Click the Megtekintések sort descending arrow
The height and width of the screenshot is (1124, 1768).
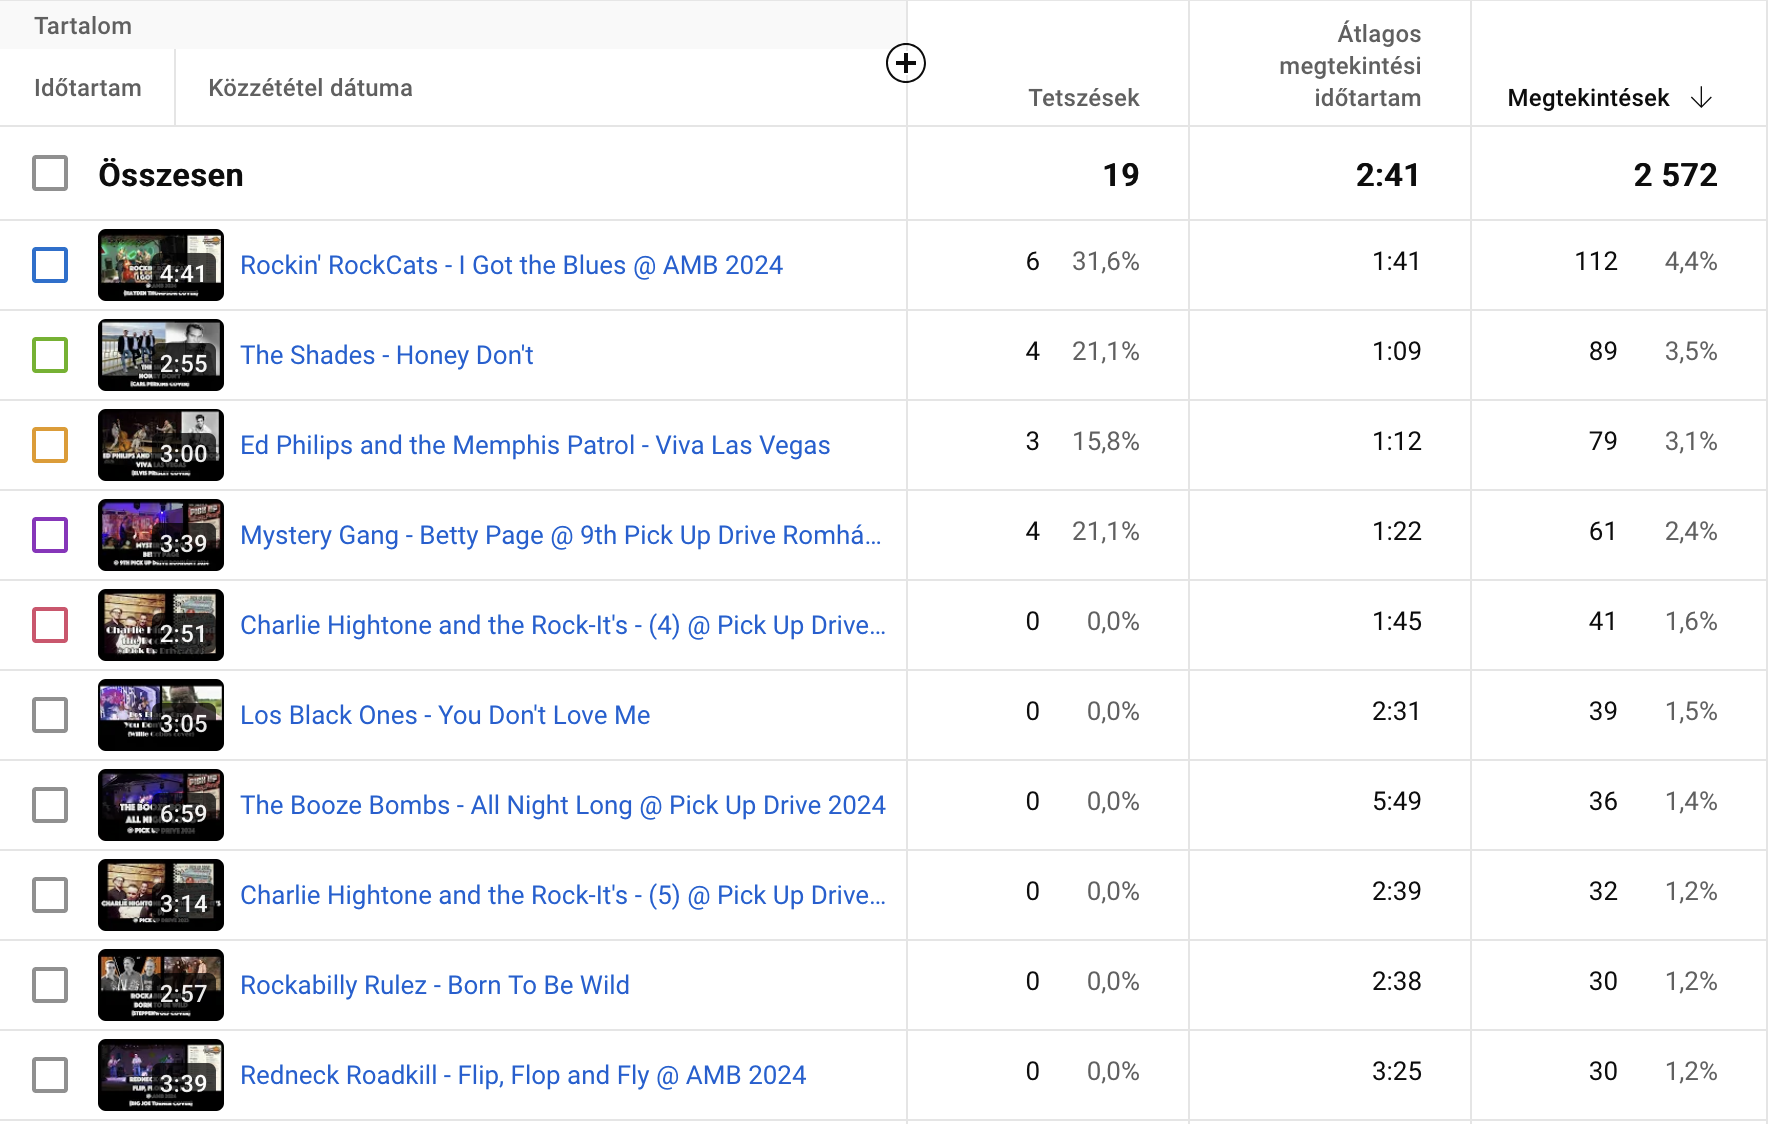point(1701,98)
